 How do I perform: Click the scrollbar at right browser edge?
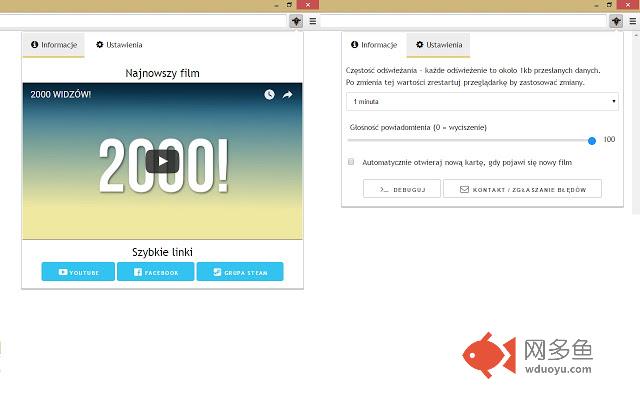pos(636,122)
